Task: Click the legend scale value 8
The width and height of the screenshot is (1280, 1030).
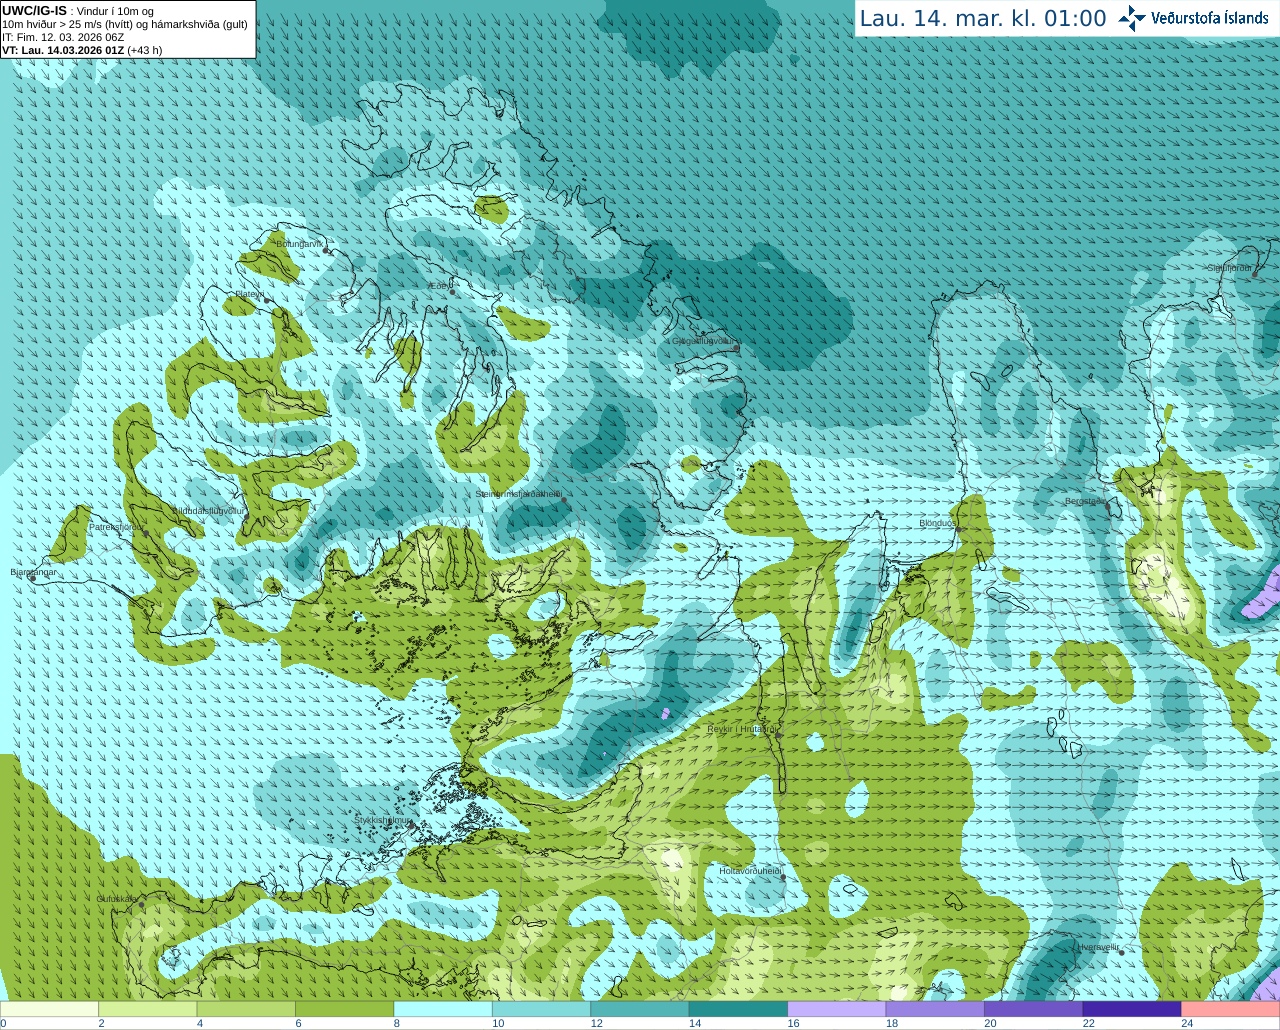Action: point(397,1023)
